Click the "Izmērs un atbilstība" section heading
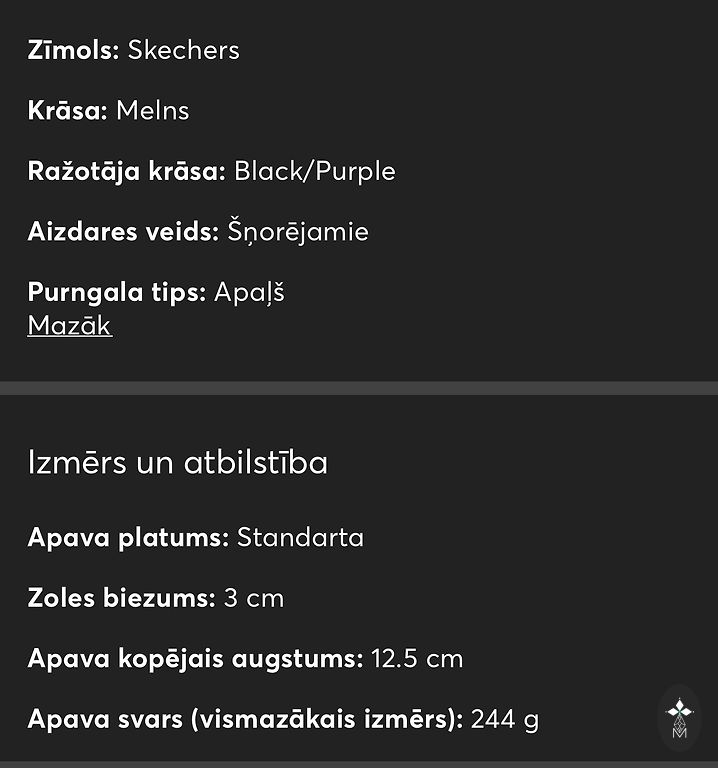The image size is (718, 768). [x=177, y=463]
